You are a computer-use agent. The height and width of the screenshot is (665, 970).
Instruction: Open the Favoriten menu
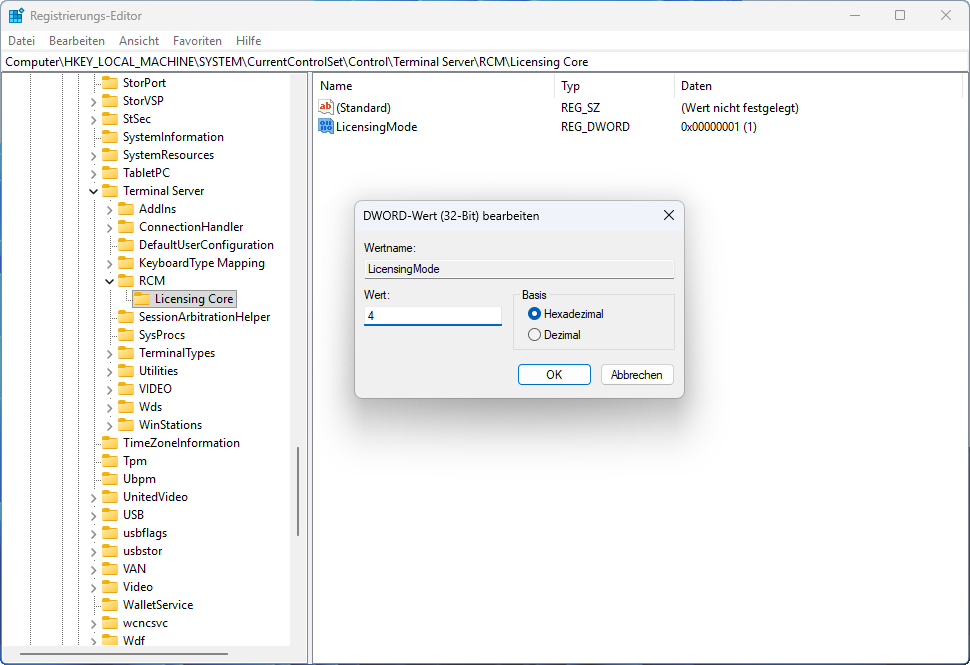click(x=197, y=41)
